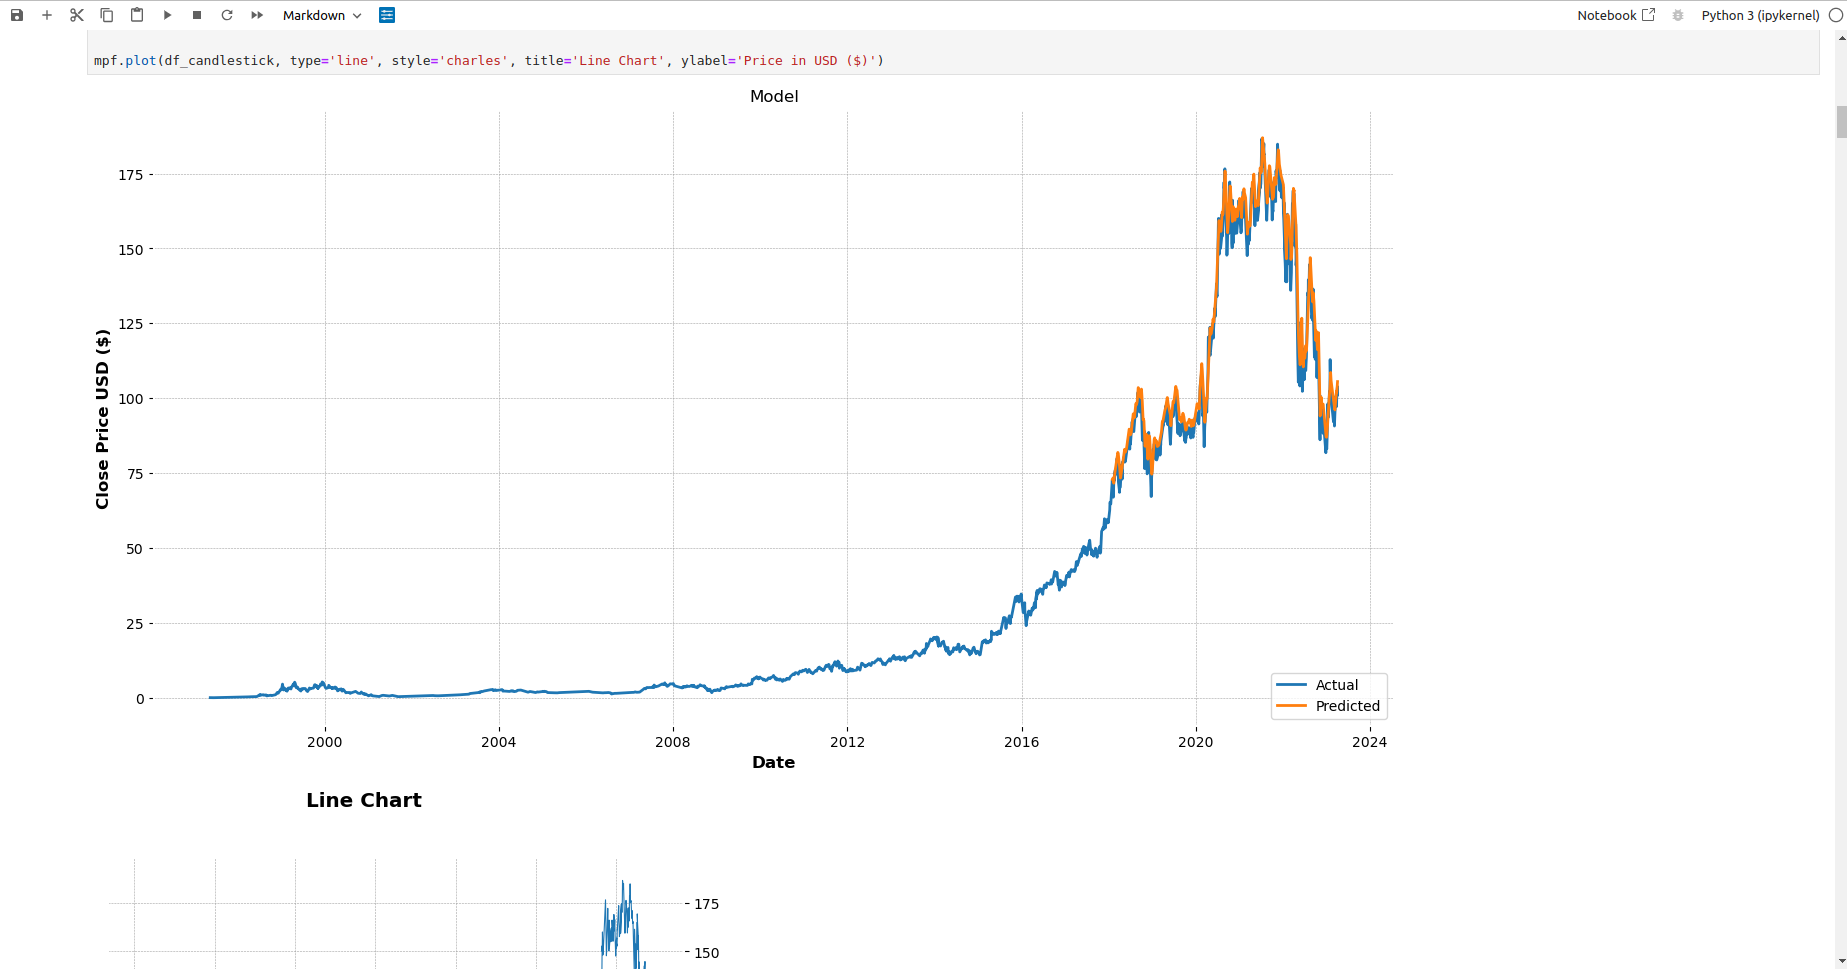Cut the selected cell with the scissors icon
This screenshot has width=1847, height=969.
pos(77,15)
